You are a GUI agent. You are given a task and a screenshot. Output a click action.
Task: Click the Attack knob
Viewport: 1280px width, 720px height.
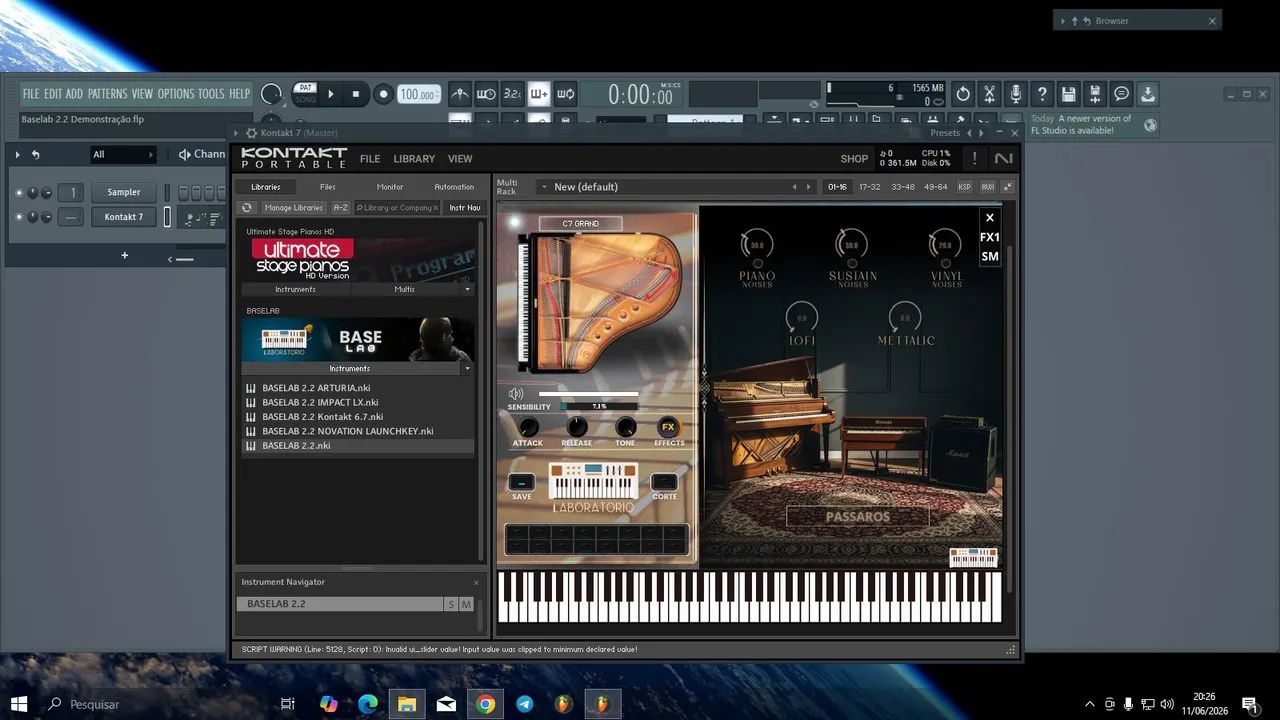(x=528, y=427)
